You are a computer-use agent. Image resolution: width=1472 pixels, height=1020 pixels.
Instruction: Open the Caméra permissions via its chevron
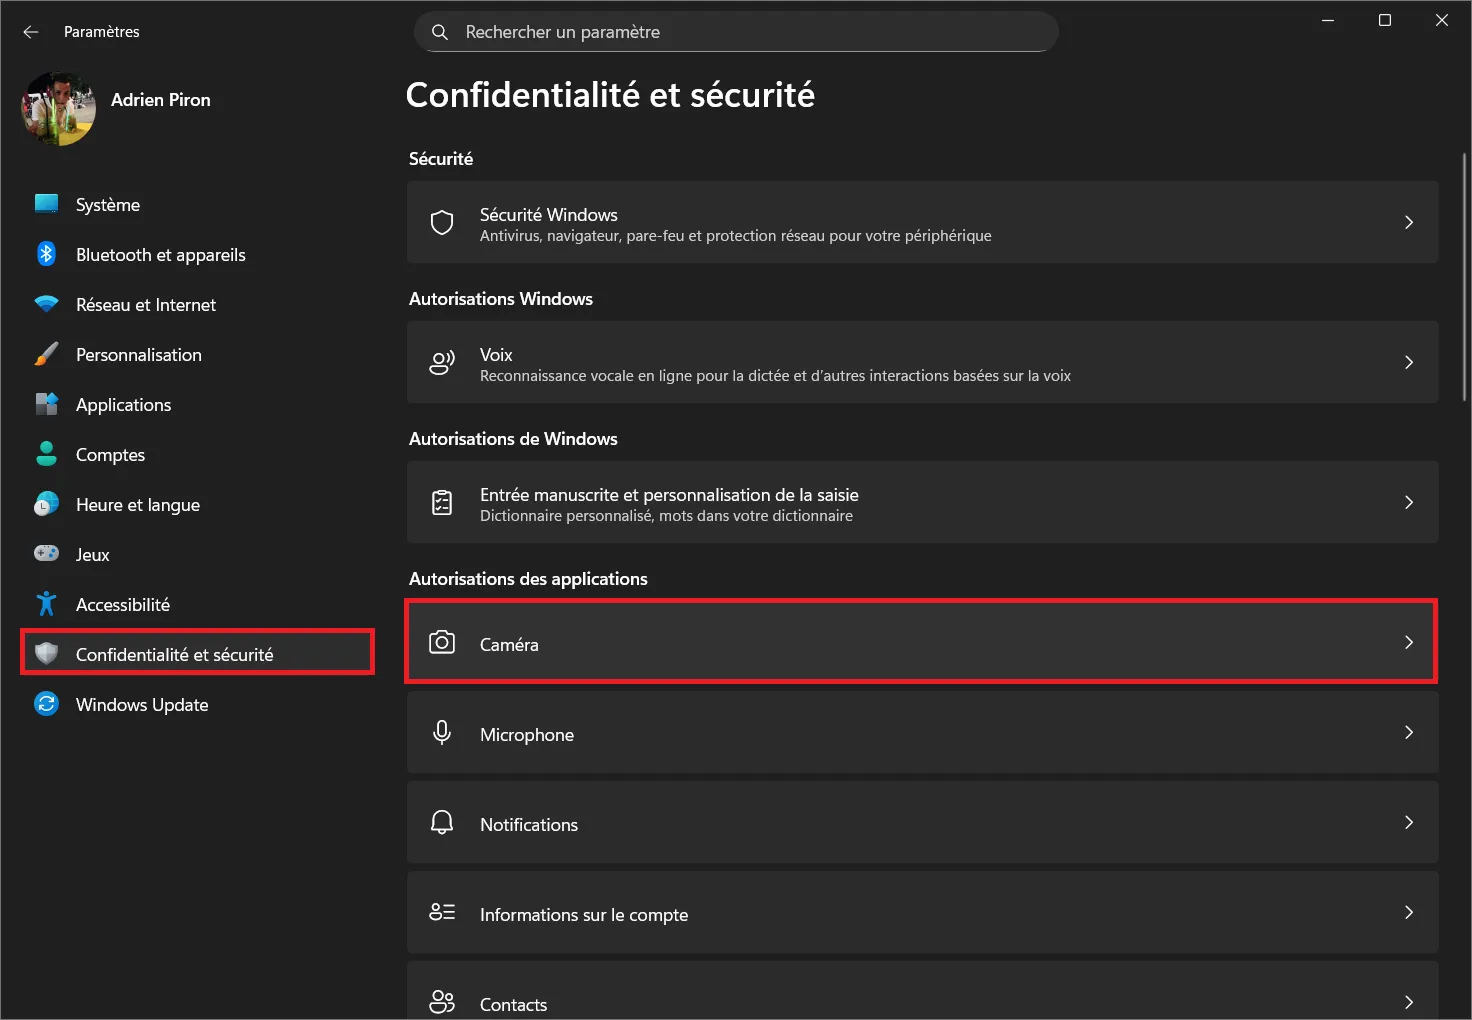coord(1409,642)
